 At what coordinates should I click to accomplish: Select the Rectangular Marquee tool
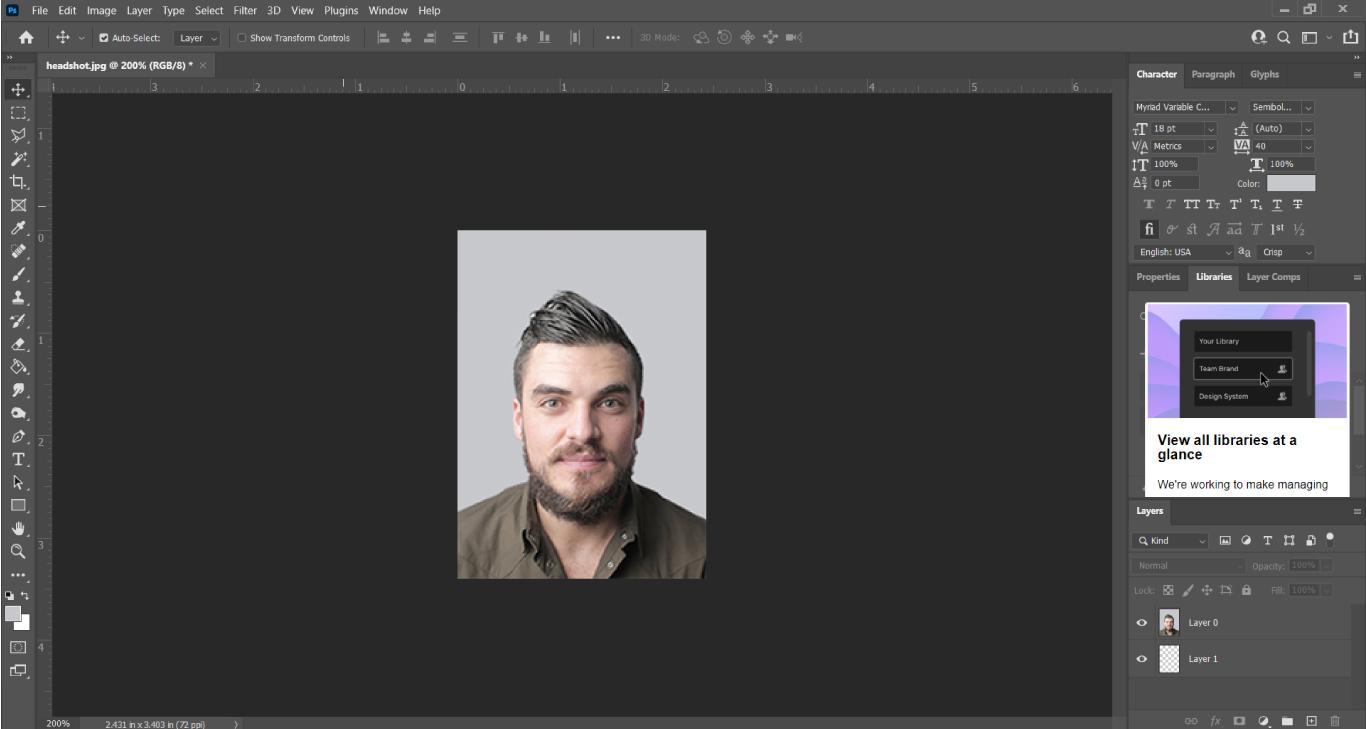pos(18,112)
